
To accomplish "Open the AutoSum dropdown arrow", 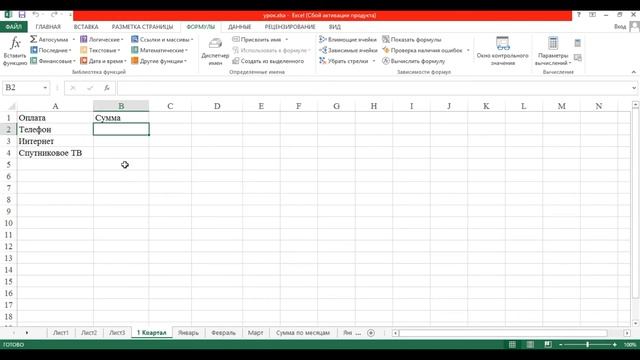I will click(73, 40).
